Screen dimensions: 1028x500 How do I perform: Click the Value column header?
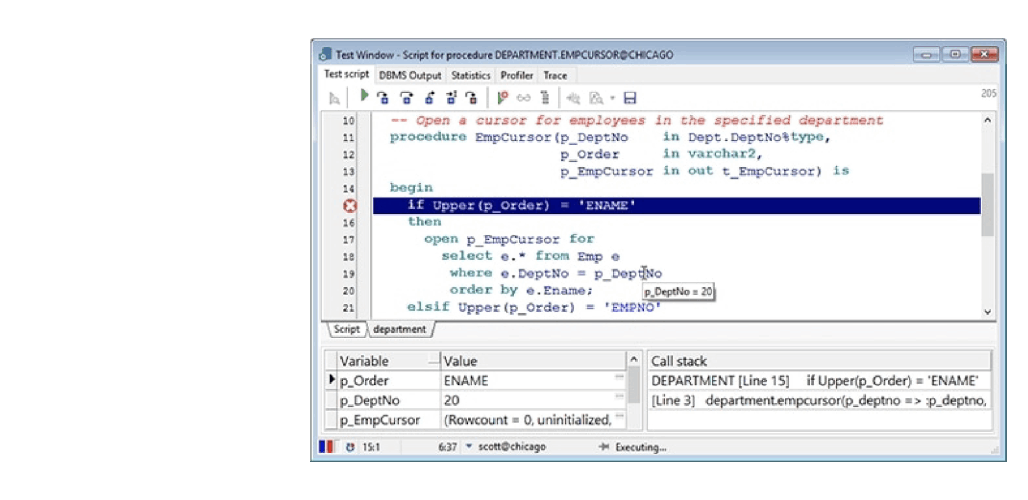(x=534, y=361)
